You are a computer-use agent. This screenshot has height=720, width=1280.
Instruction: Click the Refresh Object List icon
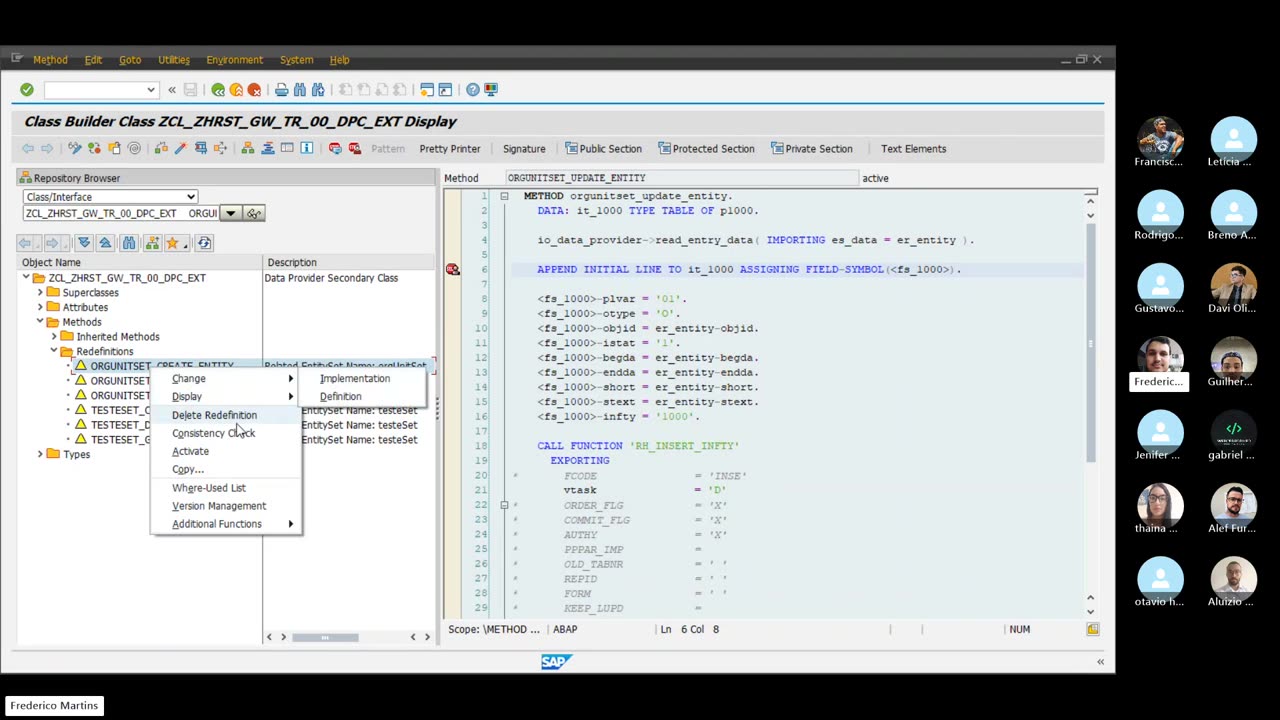(204, 243)
